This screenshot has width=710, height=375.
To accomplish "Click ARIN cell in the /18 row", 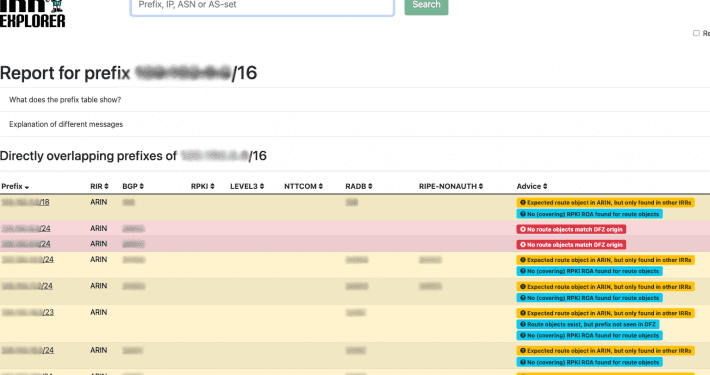I will pyautogui.click(x=99, y=202).
